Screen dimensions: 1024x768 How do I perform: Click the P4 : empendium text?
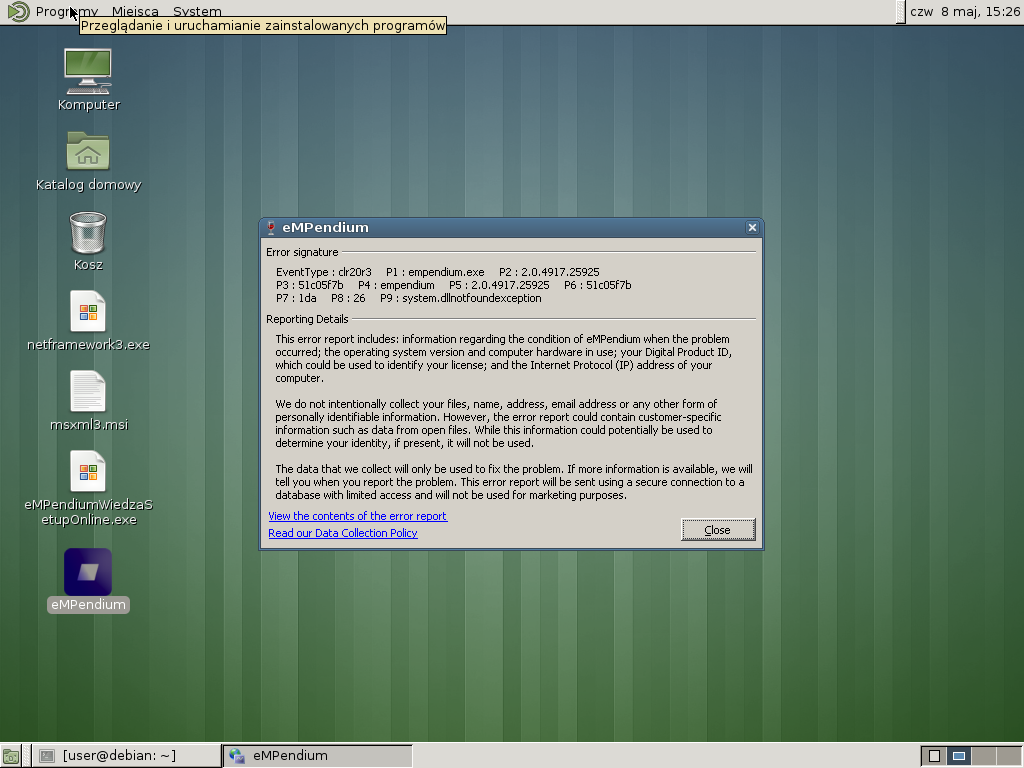[396, 285]
